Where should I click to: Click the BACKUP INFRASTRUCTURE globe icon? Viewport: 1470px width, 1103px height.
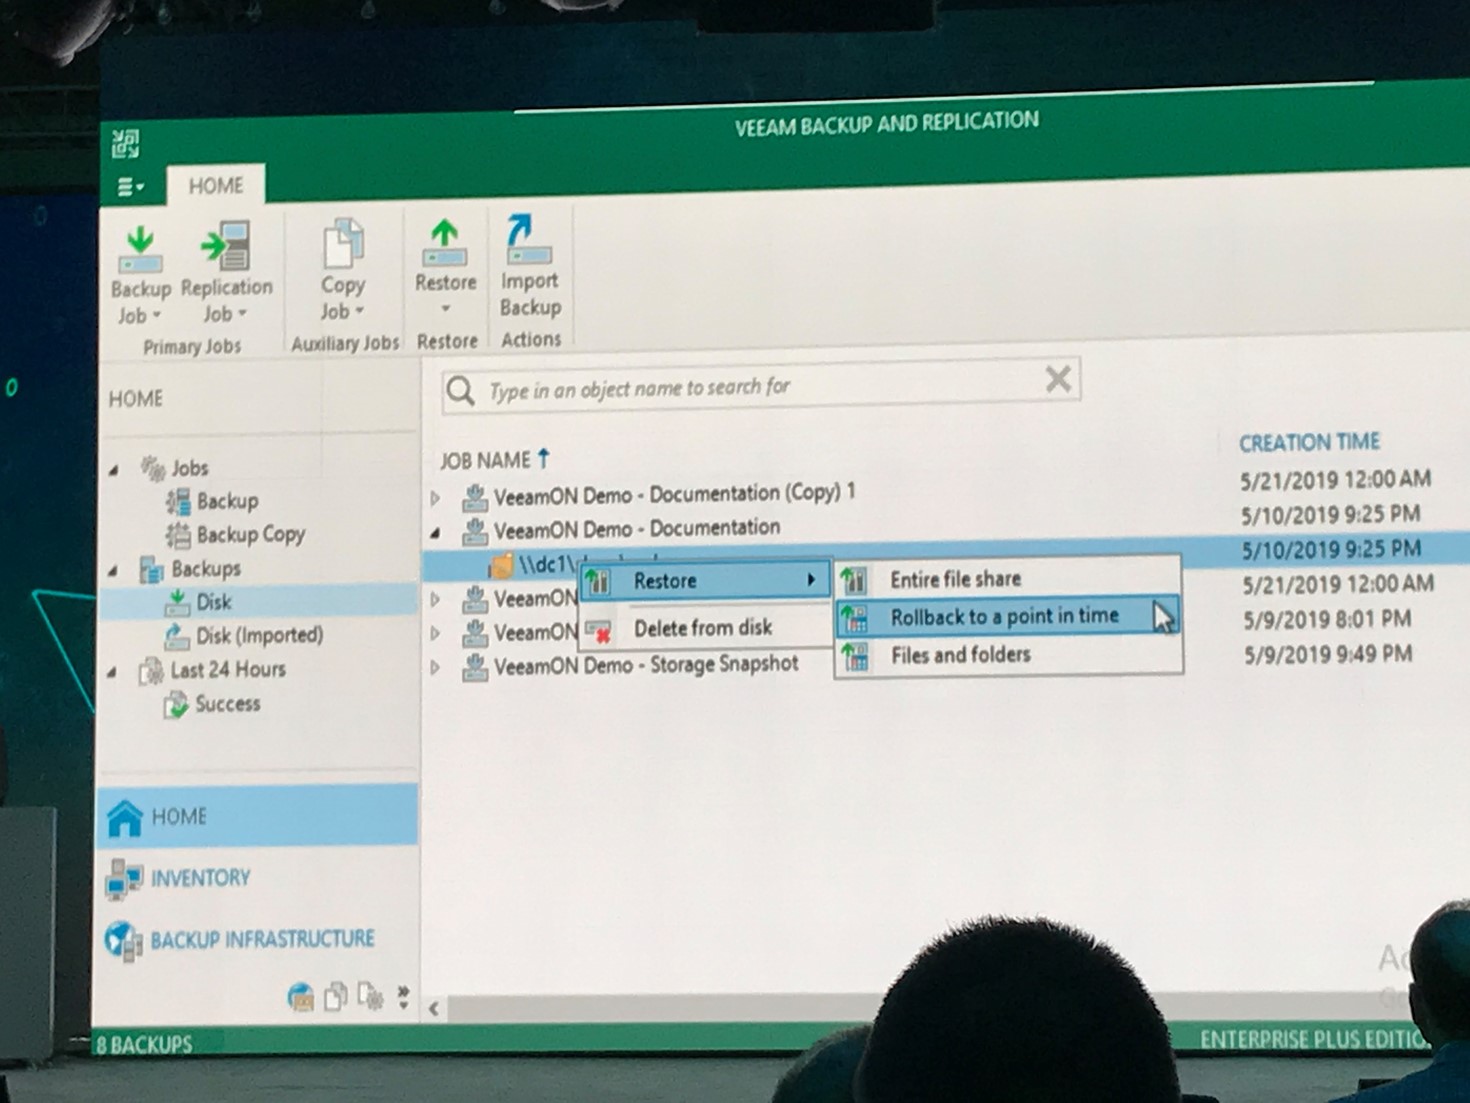[124, 941]
